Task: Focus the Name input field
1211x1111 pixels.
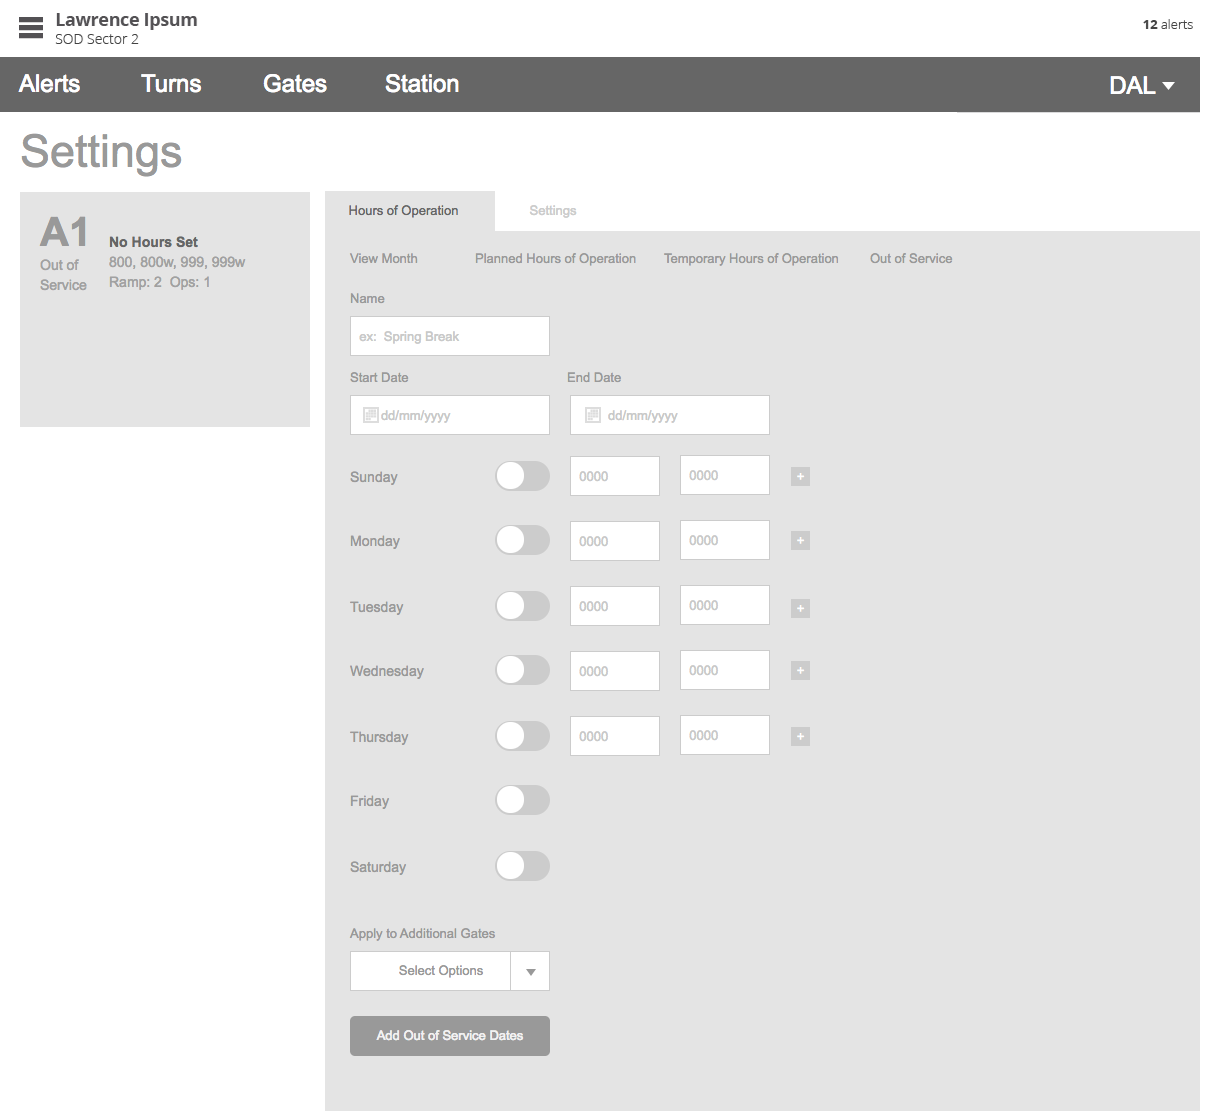Action: [x=450, y=336]
